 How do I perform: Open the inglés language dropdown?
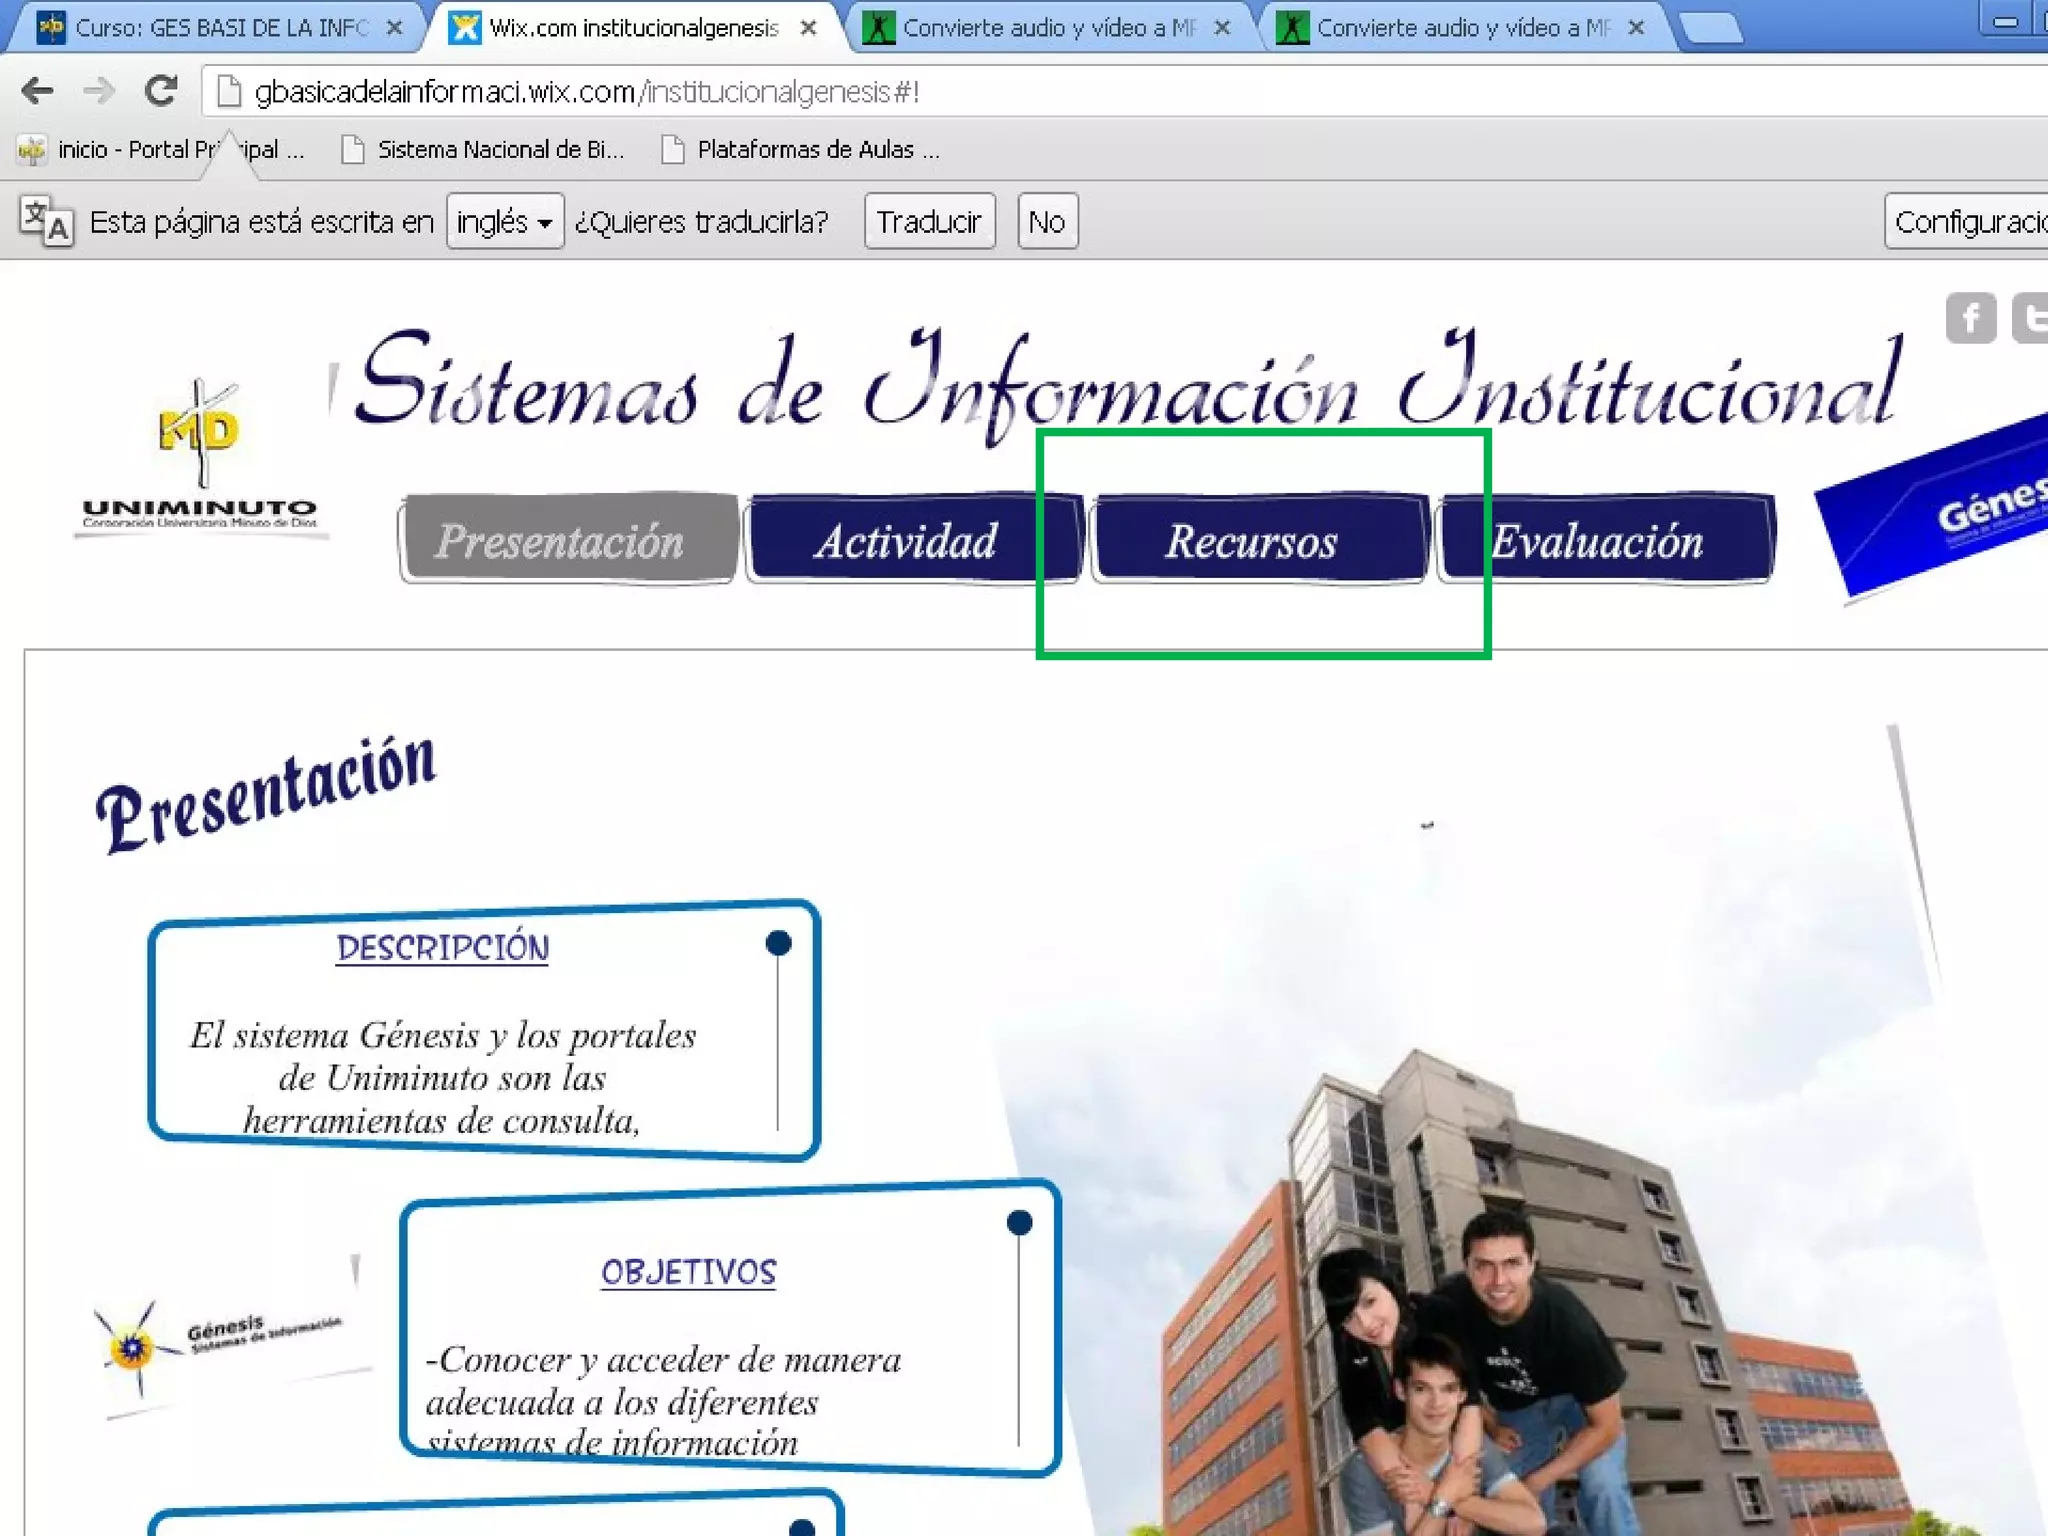504,221
